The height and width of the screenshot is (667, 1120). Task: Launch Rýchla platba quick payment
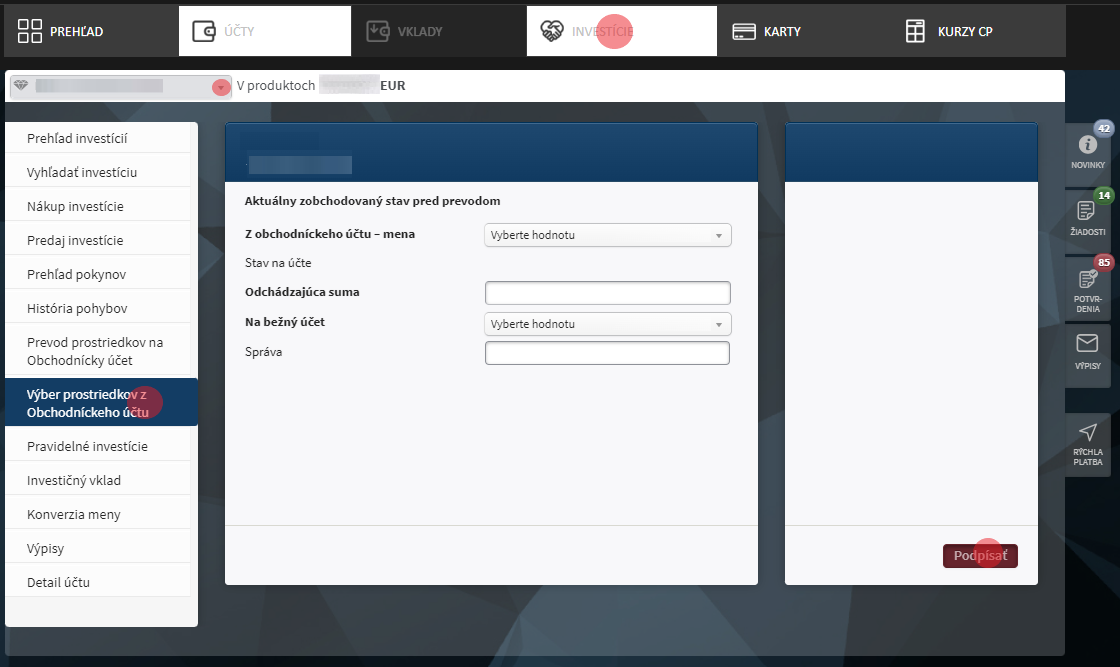[1088, 433]
